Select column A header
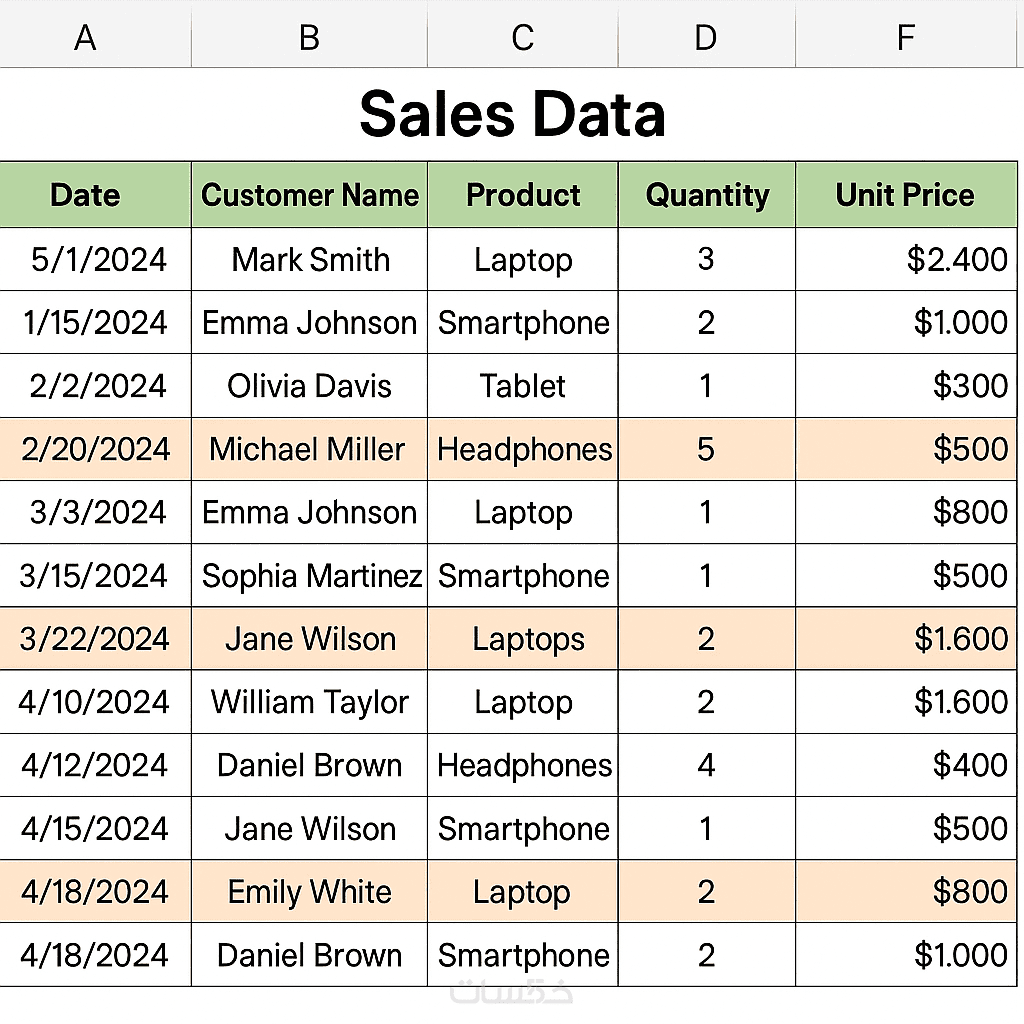The image size is (1024, 1024). click(86, 38)
